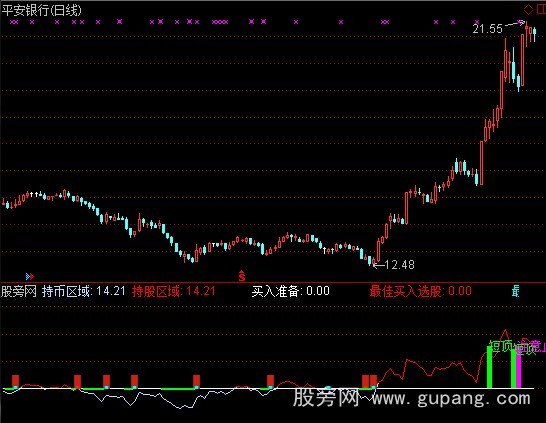The height and width of the screenshot is (423, 546).
Task: Click the red diamond icon at chart corner
Action: (x=528, y=9)
